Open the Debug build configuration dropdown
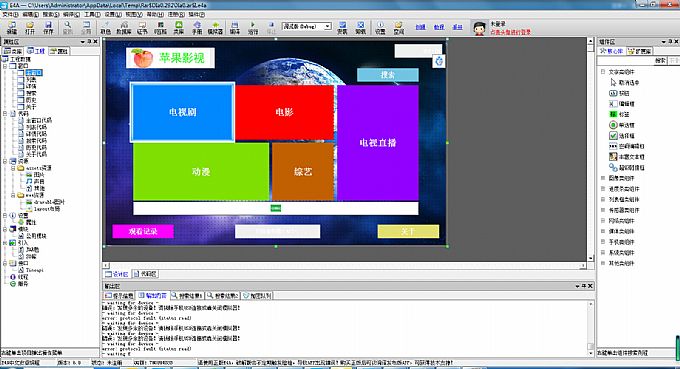 pyautogui.click(x=307, y=26)
